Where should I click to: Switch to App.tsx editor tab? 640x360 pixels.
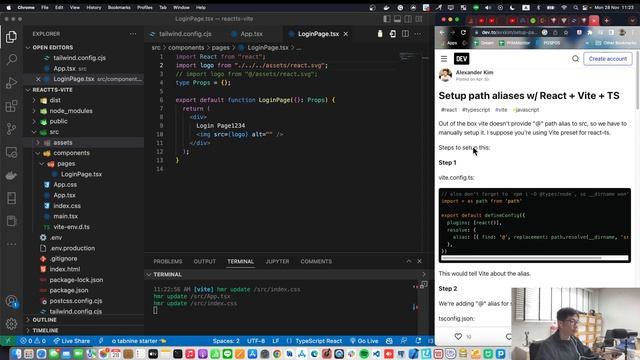[251, 34]
